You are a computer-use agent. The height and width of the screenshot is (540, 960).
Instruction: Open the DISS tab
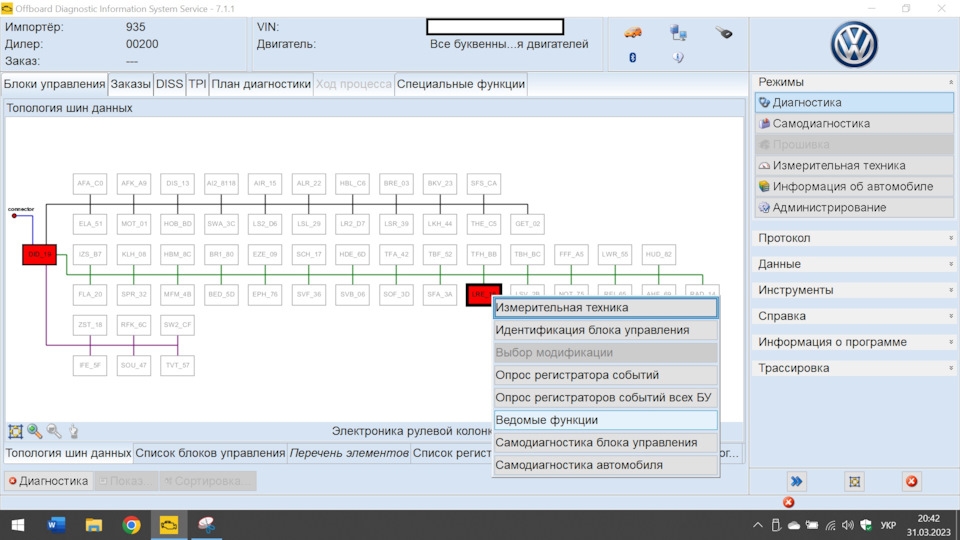(170, 84)
